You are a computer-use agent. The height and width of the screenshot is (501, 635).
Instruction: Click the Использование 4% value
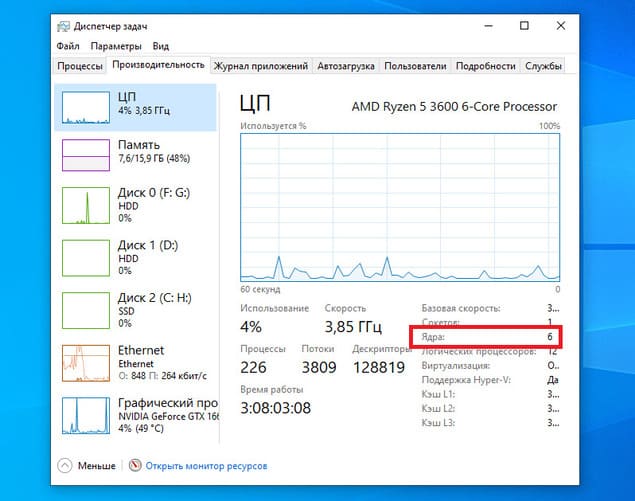pyautogui.click(x=251, y=327)
